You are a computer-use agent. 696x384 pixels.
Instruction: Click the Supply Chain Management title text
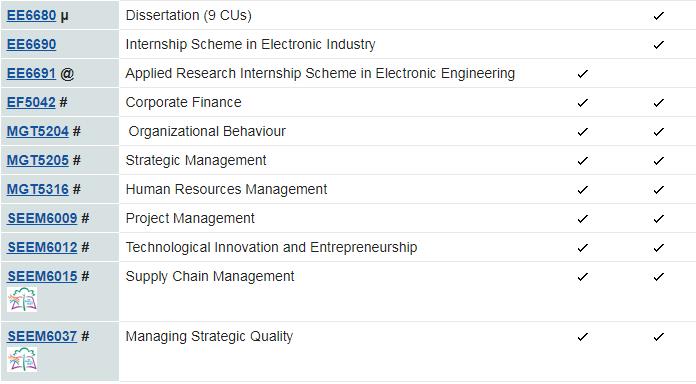click(x=210, y=277)
